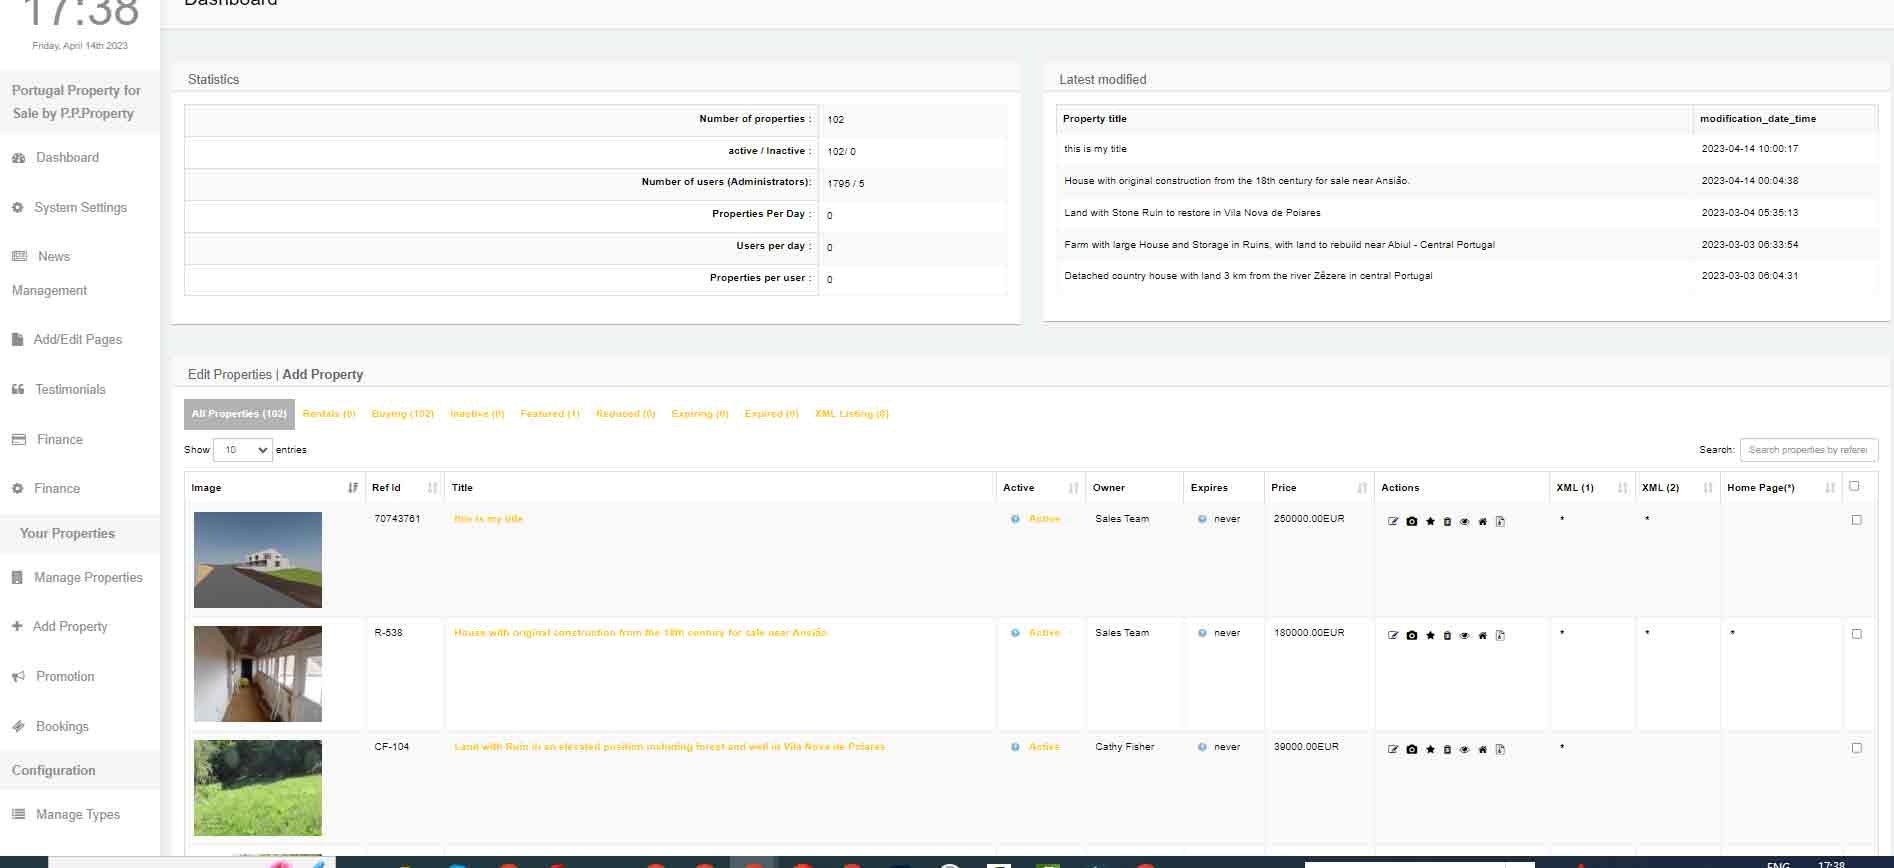Click thumbnail image of property CF-104
Viewport: 1894px width, 868px height.
[x=258, y=788]
